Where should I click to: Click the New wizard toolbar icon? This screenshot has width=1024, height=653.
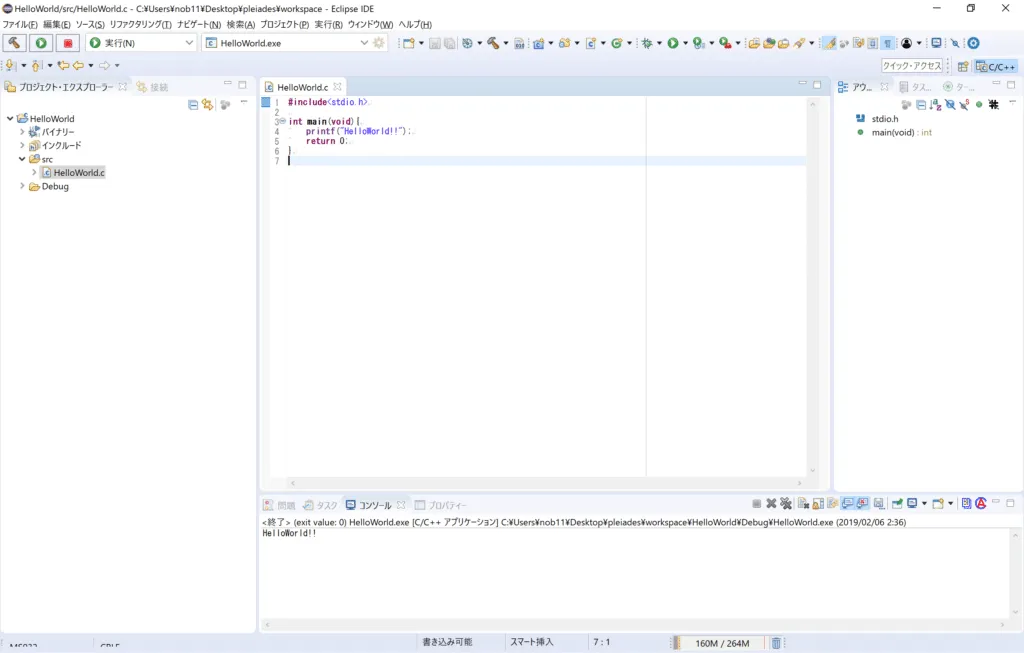click(x=408, y=43)
